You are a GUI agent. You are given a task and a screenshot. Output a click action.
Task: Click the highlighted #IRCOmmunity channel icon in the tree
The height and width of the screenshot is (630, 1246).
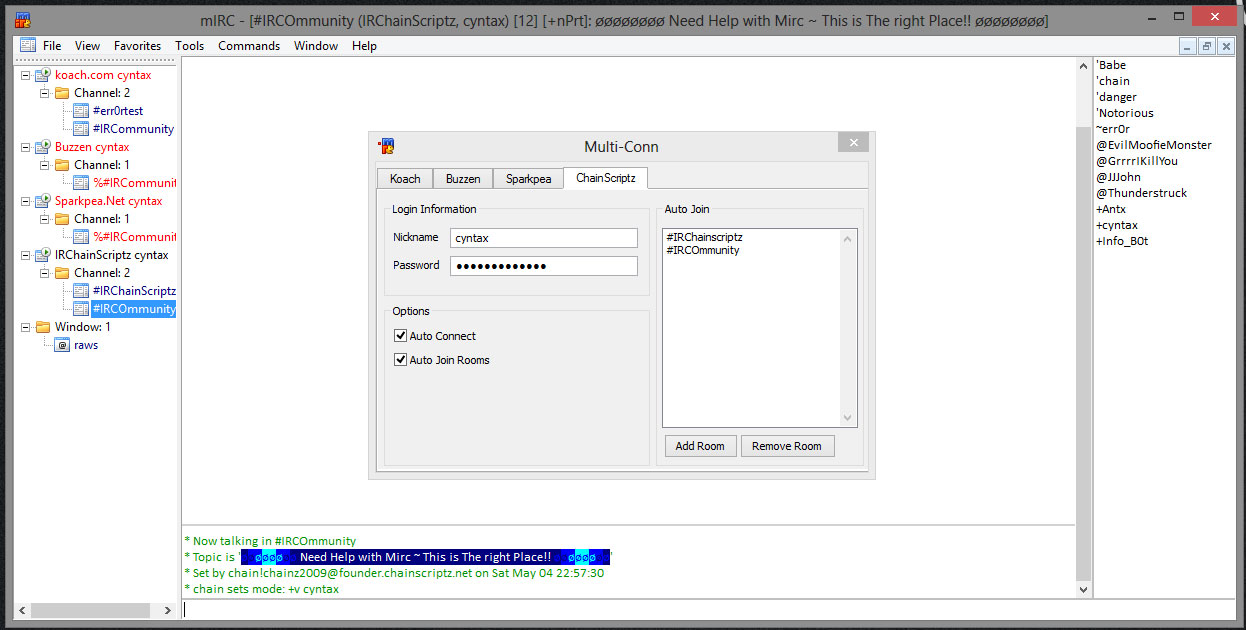81,309
